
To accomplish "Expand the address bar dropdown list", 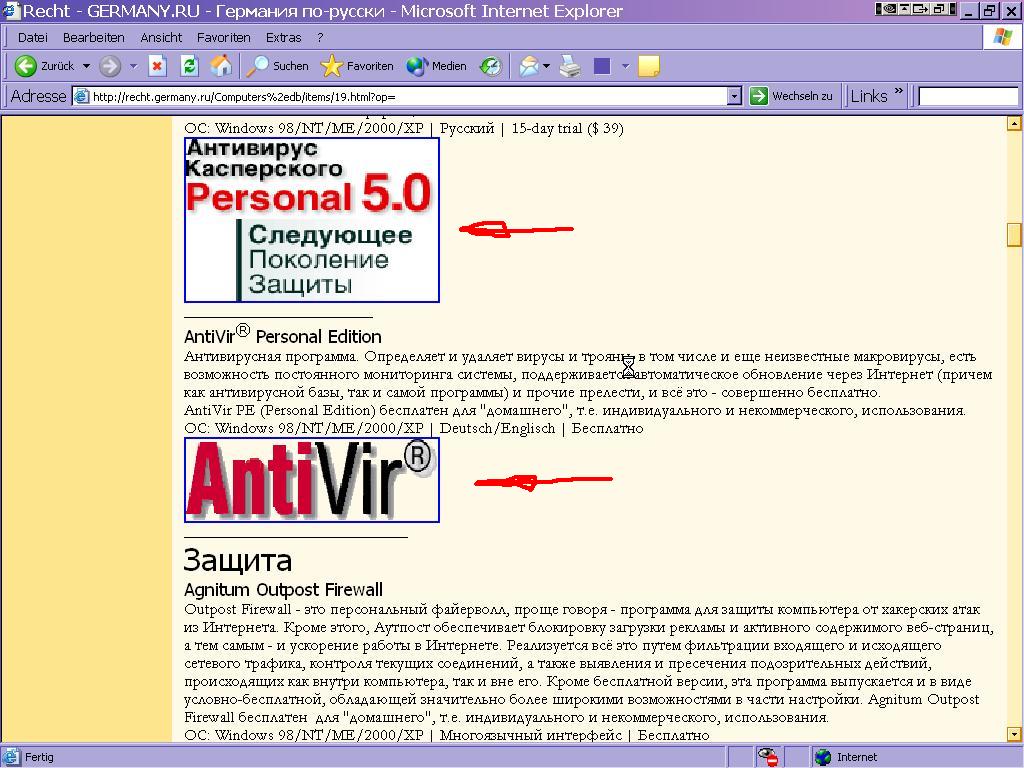I will (x=735, y=97).
